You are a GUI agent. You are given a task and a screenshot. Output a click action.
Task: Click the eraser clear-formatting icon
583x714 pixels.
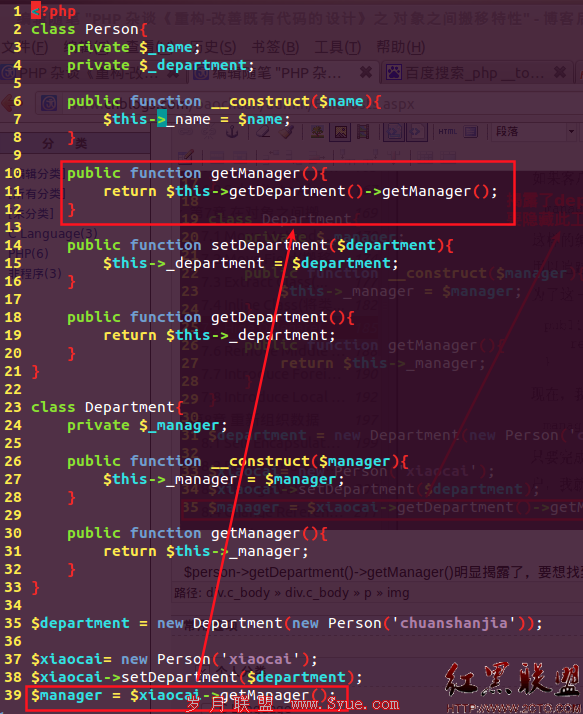[x=263, y=132]
